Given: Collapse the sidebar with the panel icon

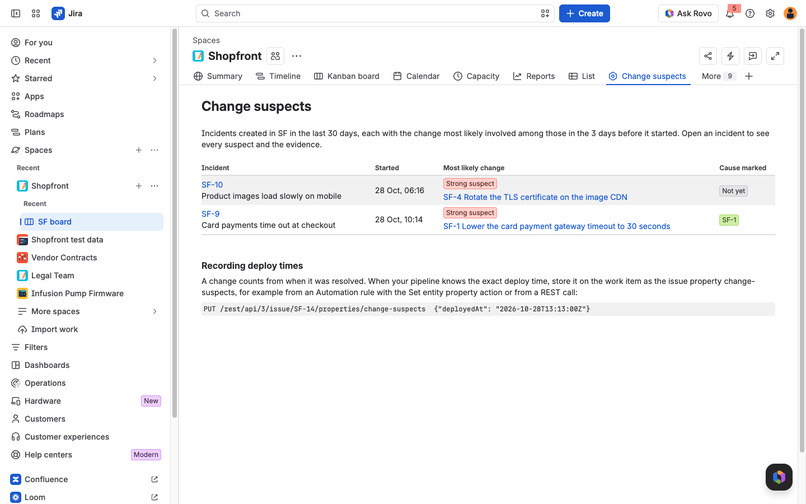Looking at the screenshot, I should [15, 13].
